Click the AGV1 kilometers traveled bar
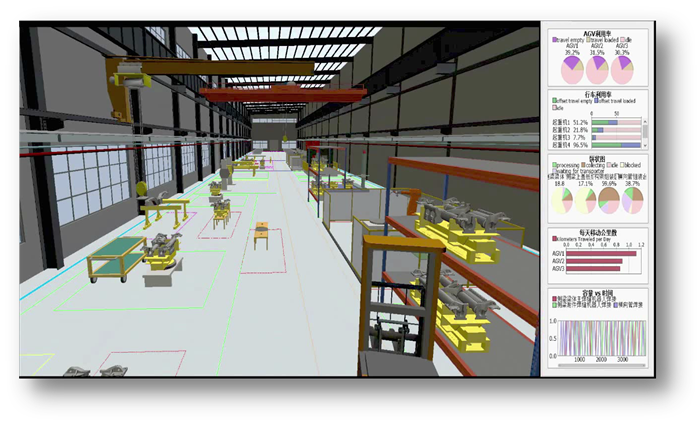The height and width of the screenshot is (426, 700). click(x=600, y=254)
